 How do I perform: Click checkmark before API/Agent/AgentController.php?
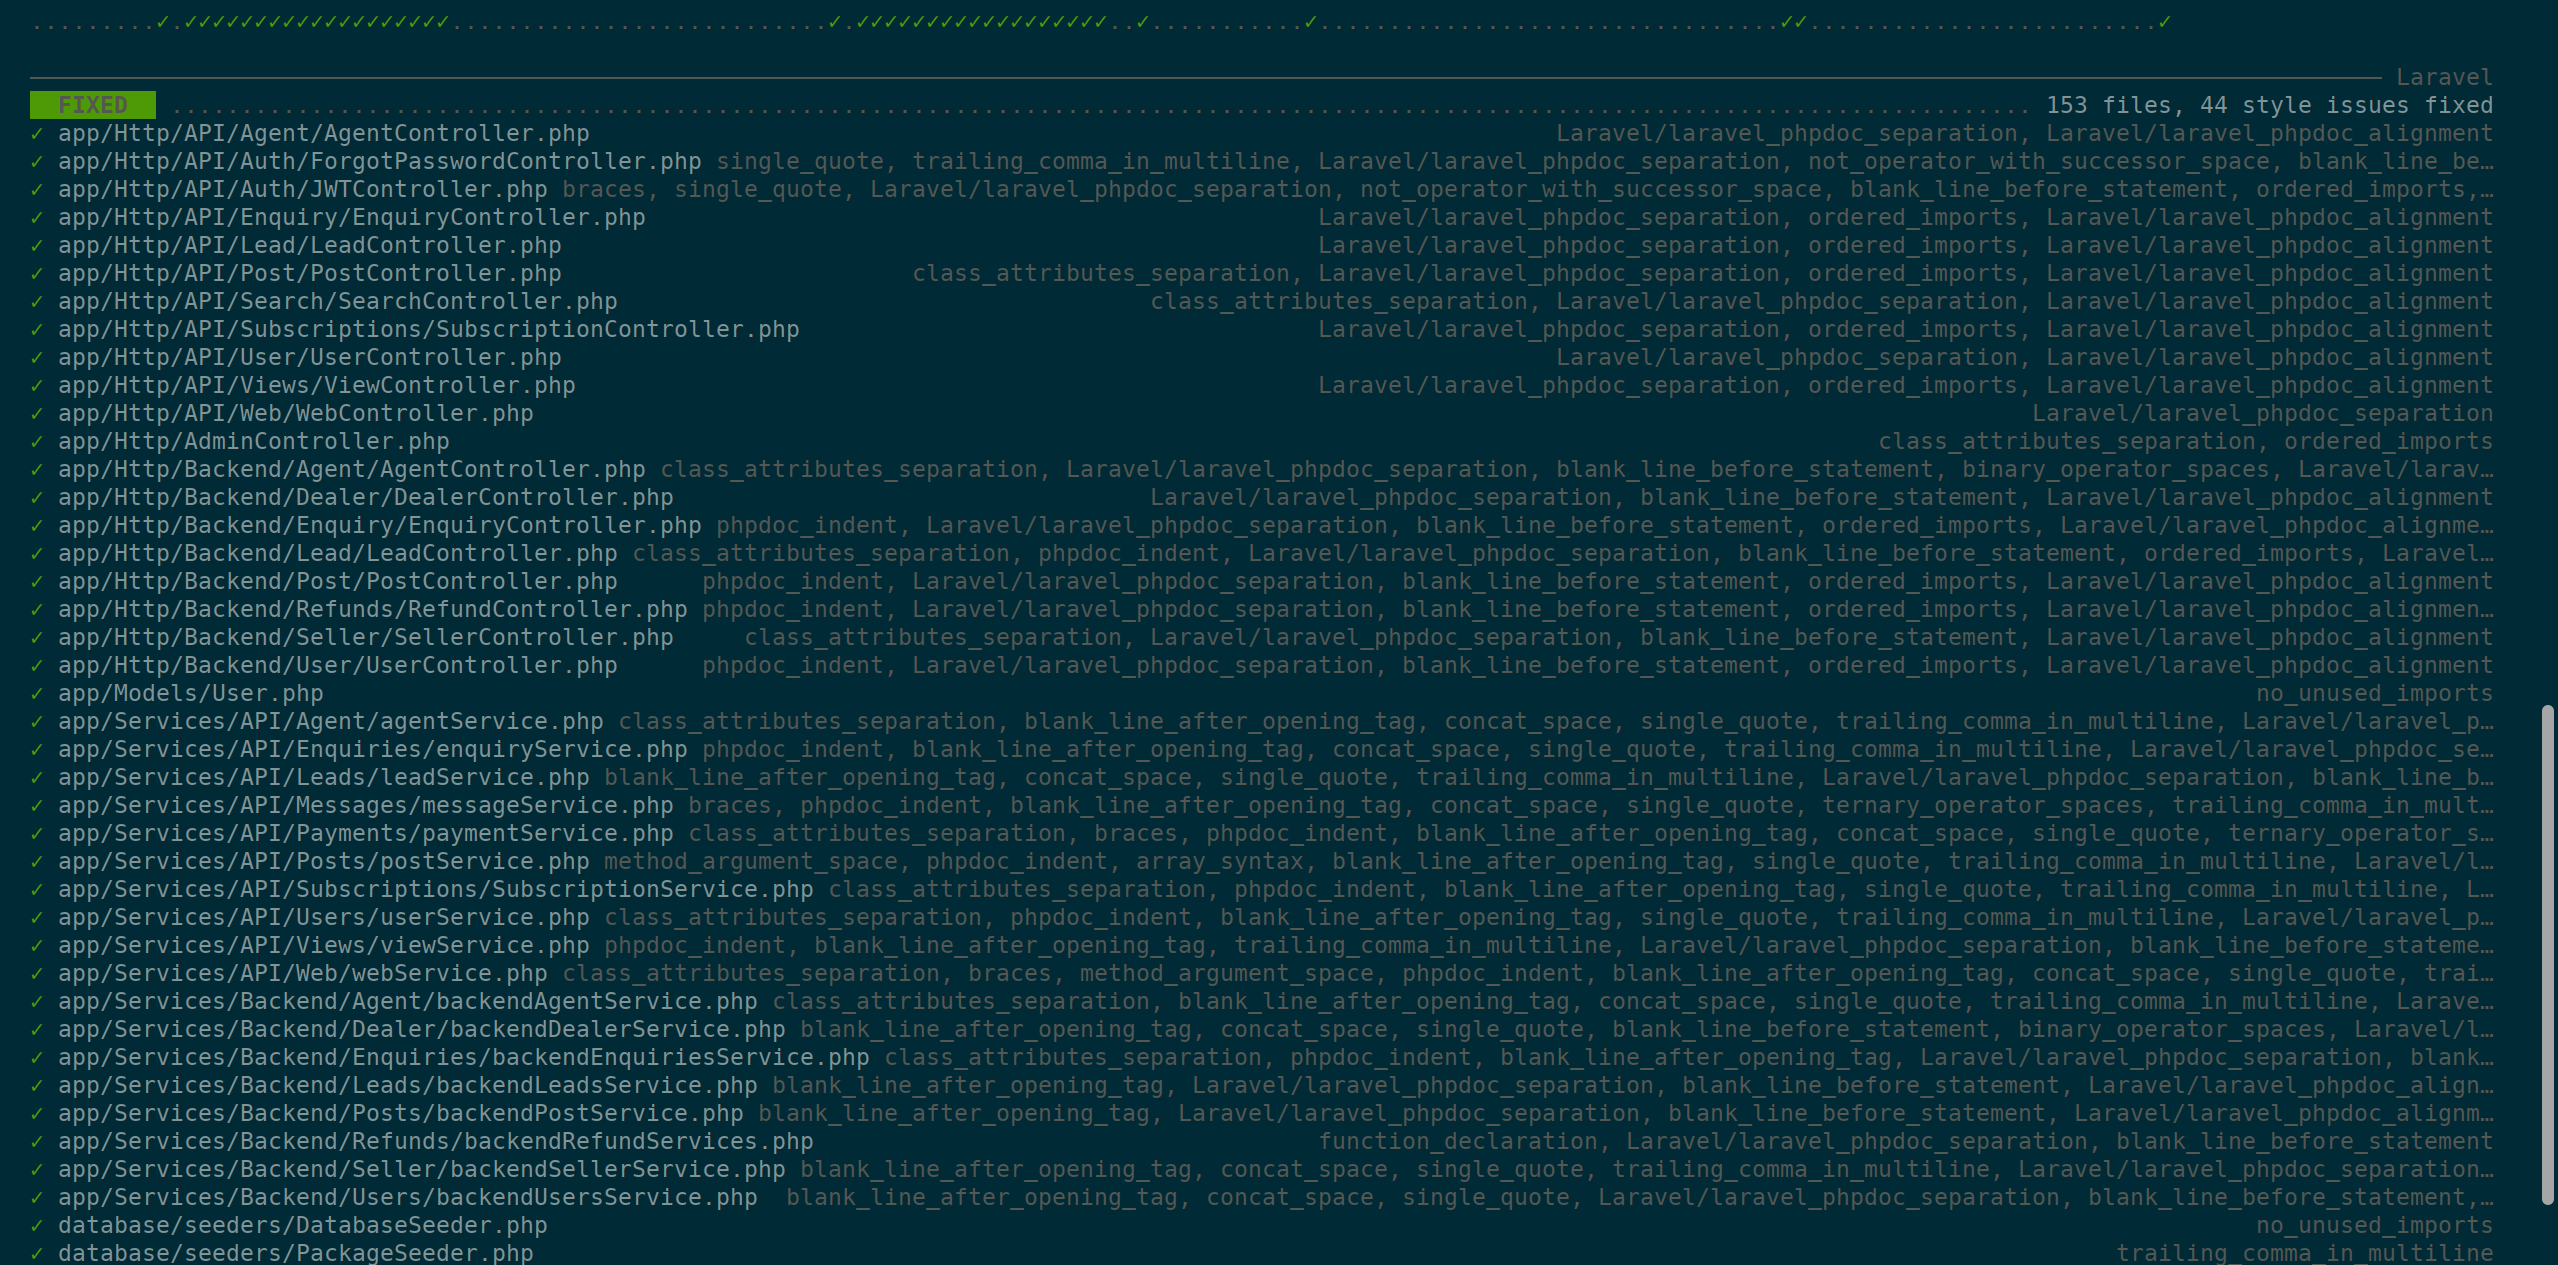click(37, 133)
